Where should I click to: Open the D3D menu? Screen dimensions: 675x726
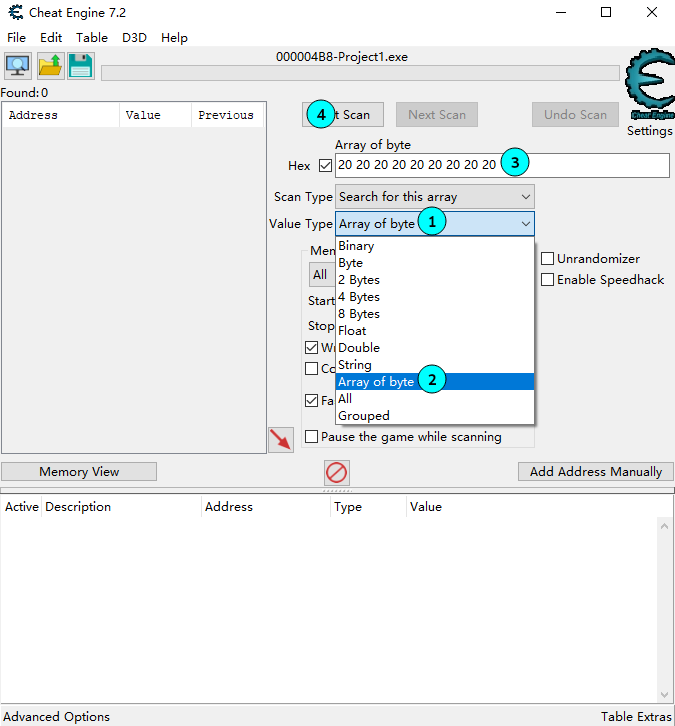click(134, 38)
